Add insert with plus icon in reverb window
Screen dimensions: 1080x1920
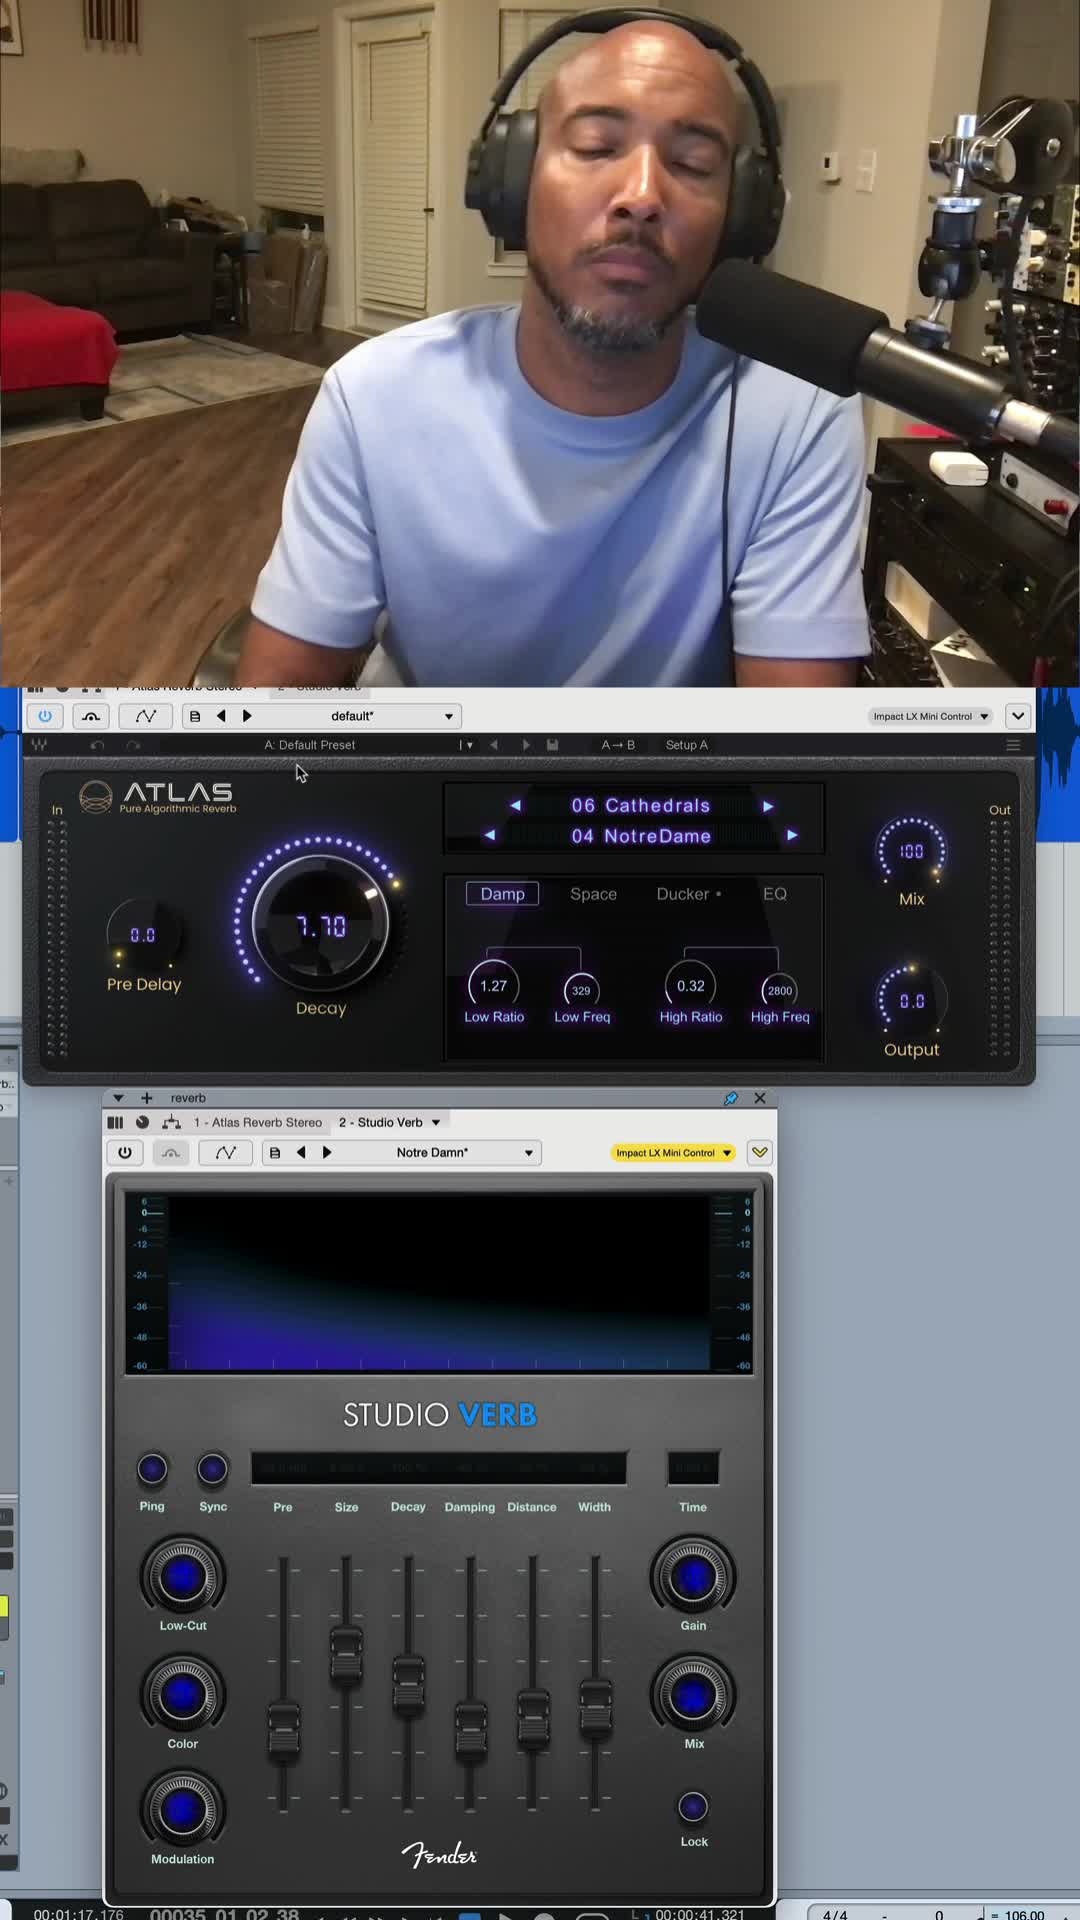146,1098
